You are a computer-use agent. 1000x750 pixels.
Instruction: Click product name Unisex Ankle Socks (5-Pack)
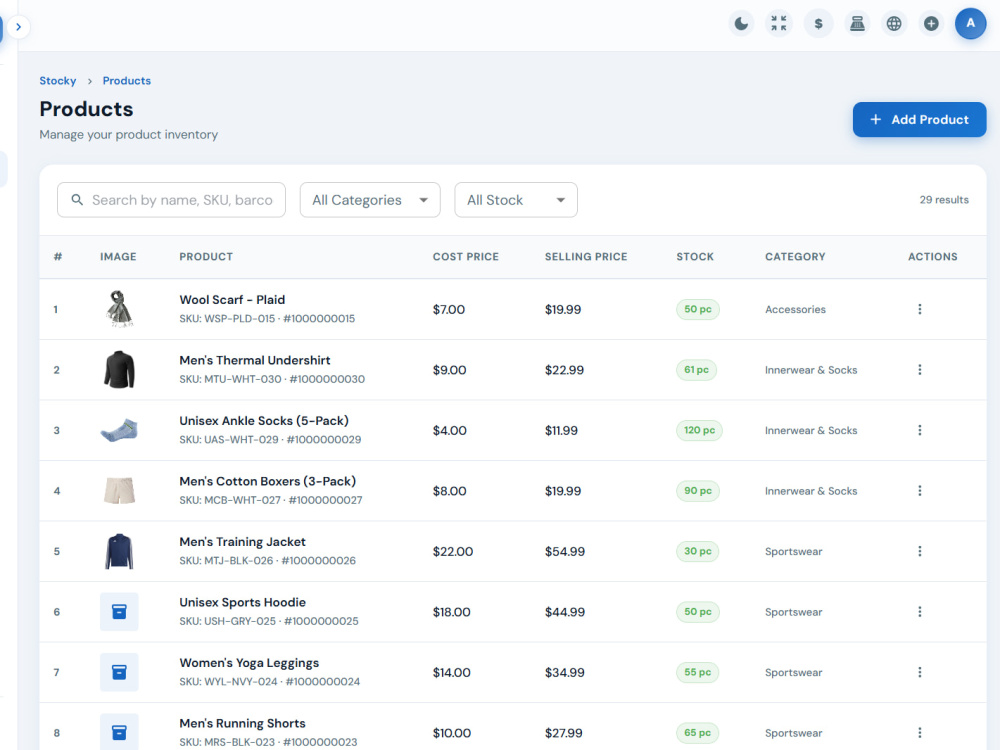[264, 421]
